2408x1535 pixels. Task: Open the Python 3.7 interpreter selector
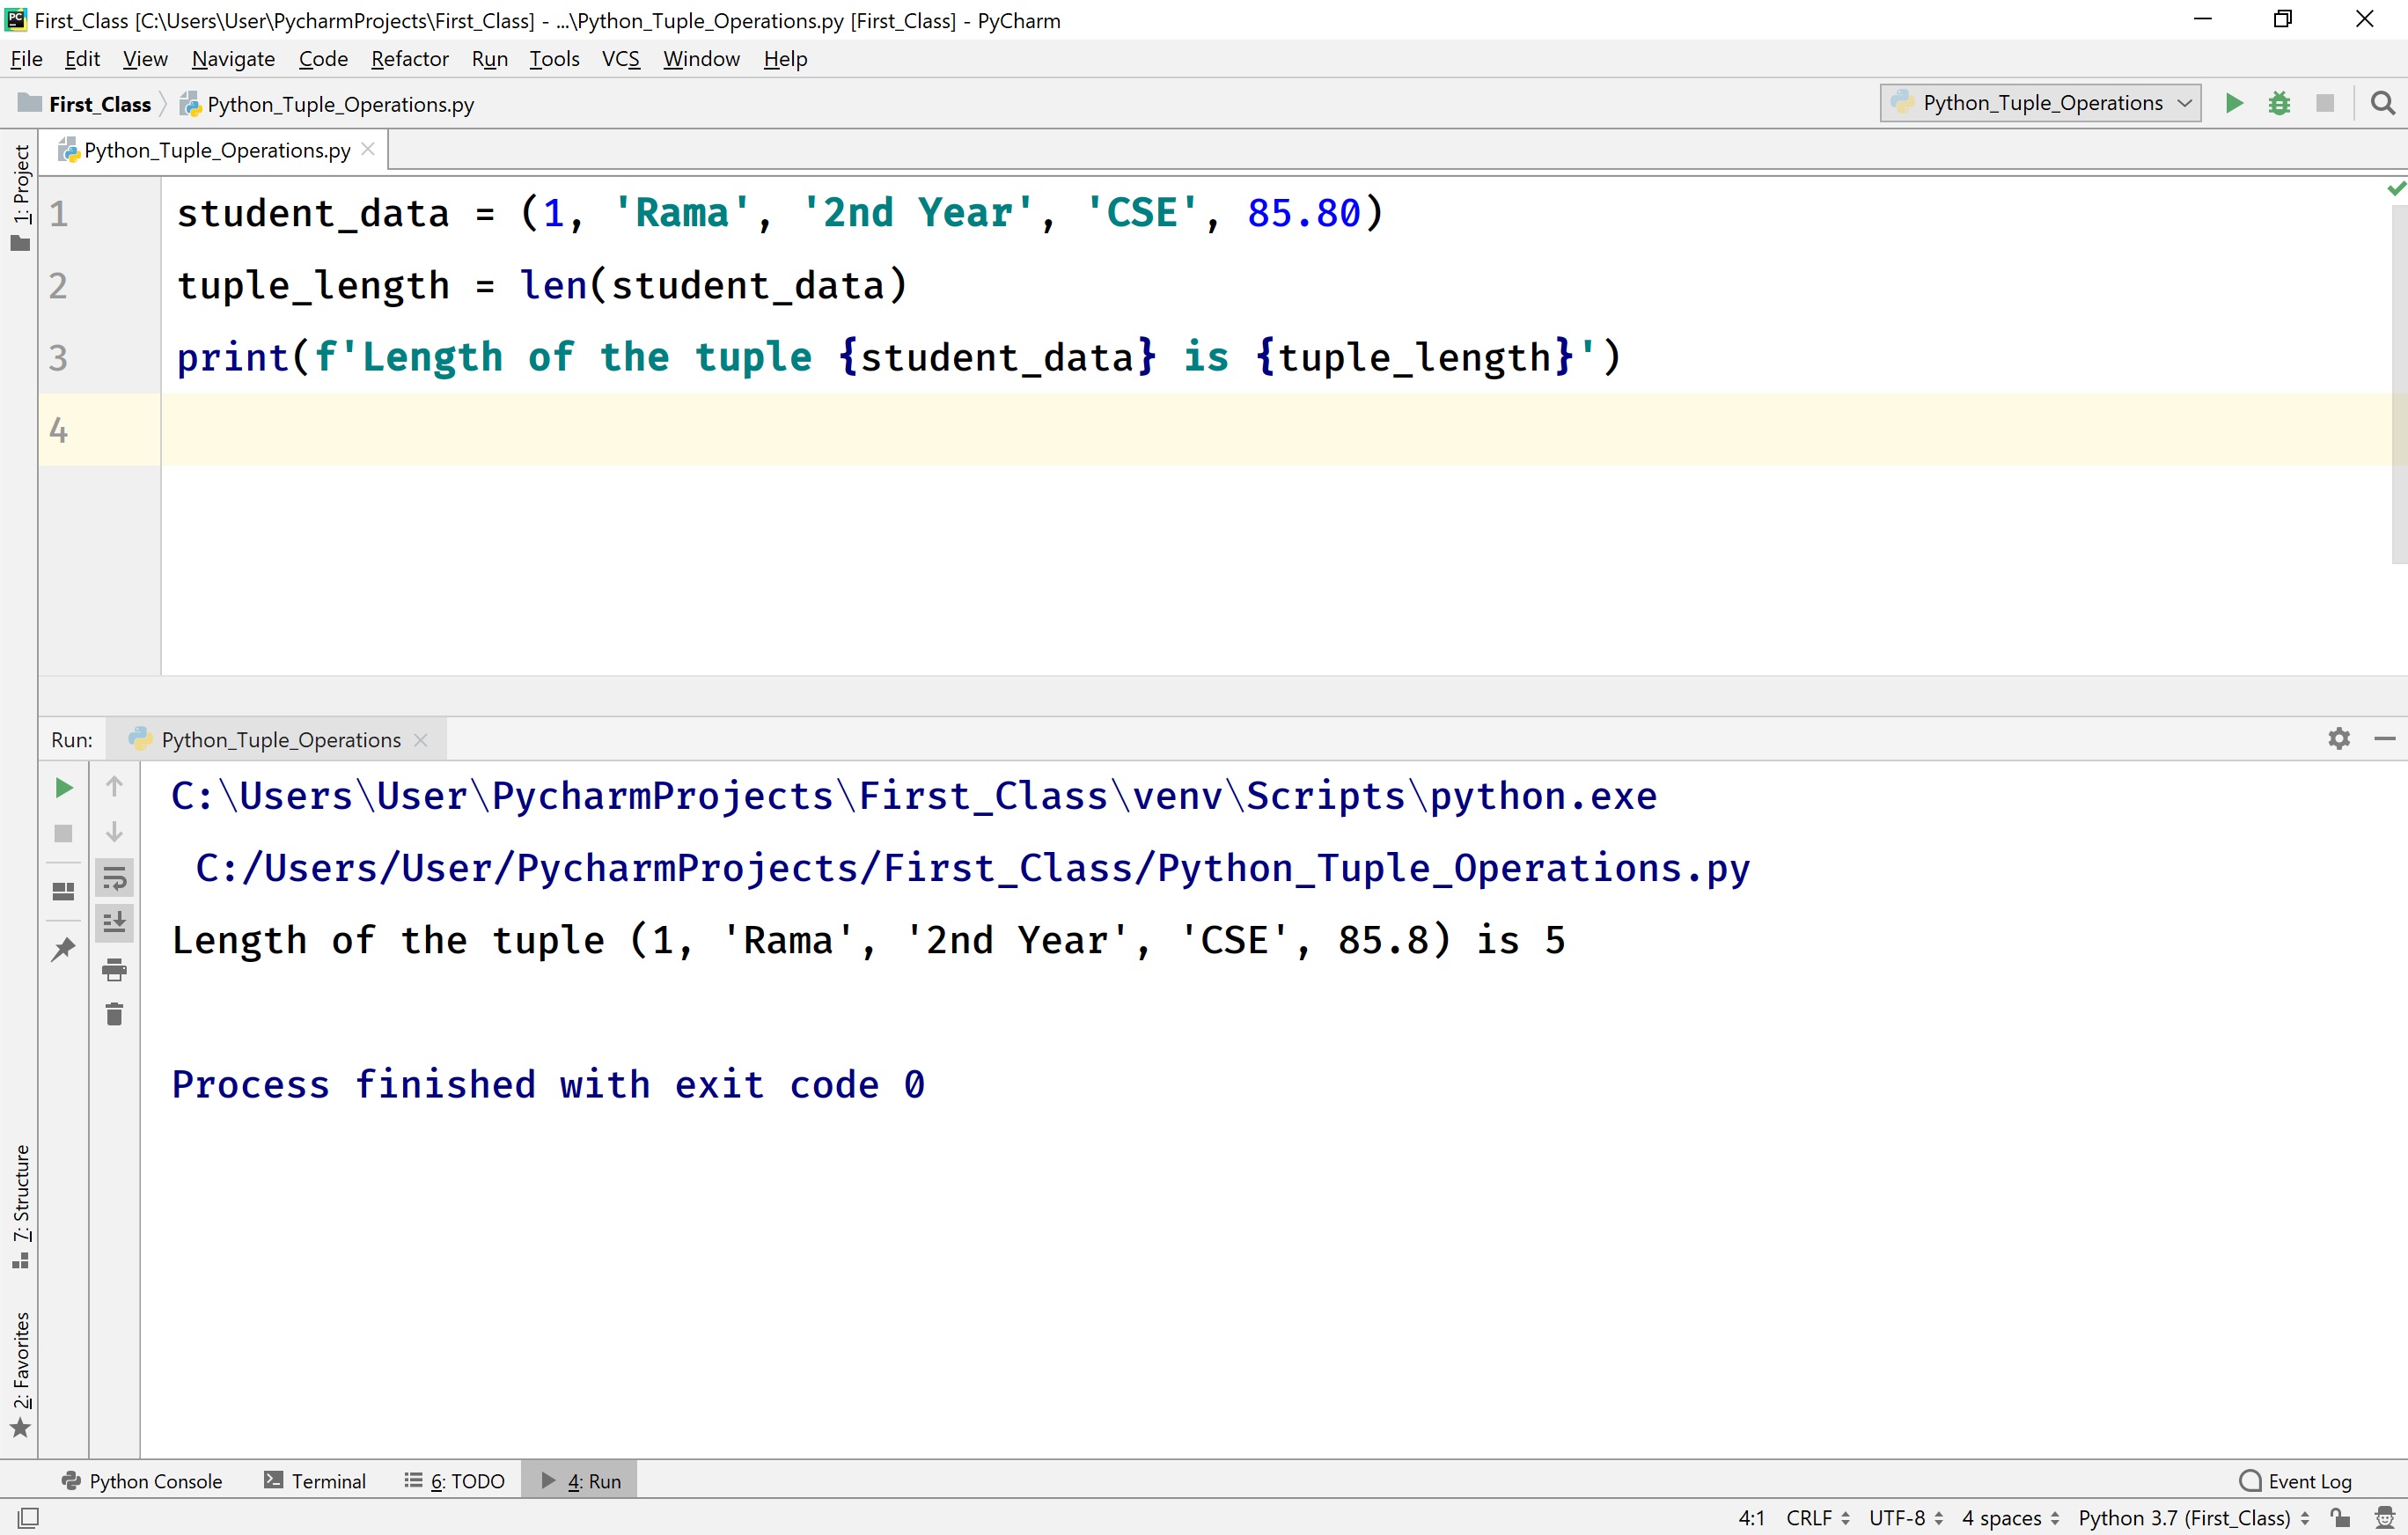pyautogui.click(x=2190, y=1518)
